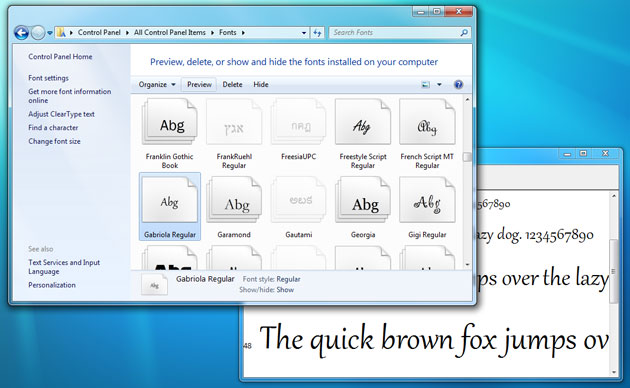Click scroll up arrow in font preview window
This screenshot has height=388, width=630.
tap(614, 196)
